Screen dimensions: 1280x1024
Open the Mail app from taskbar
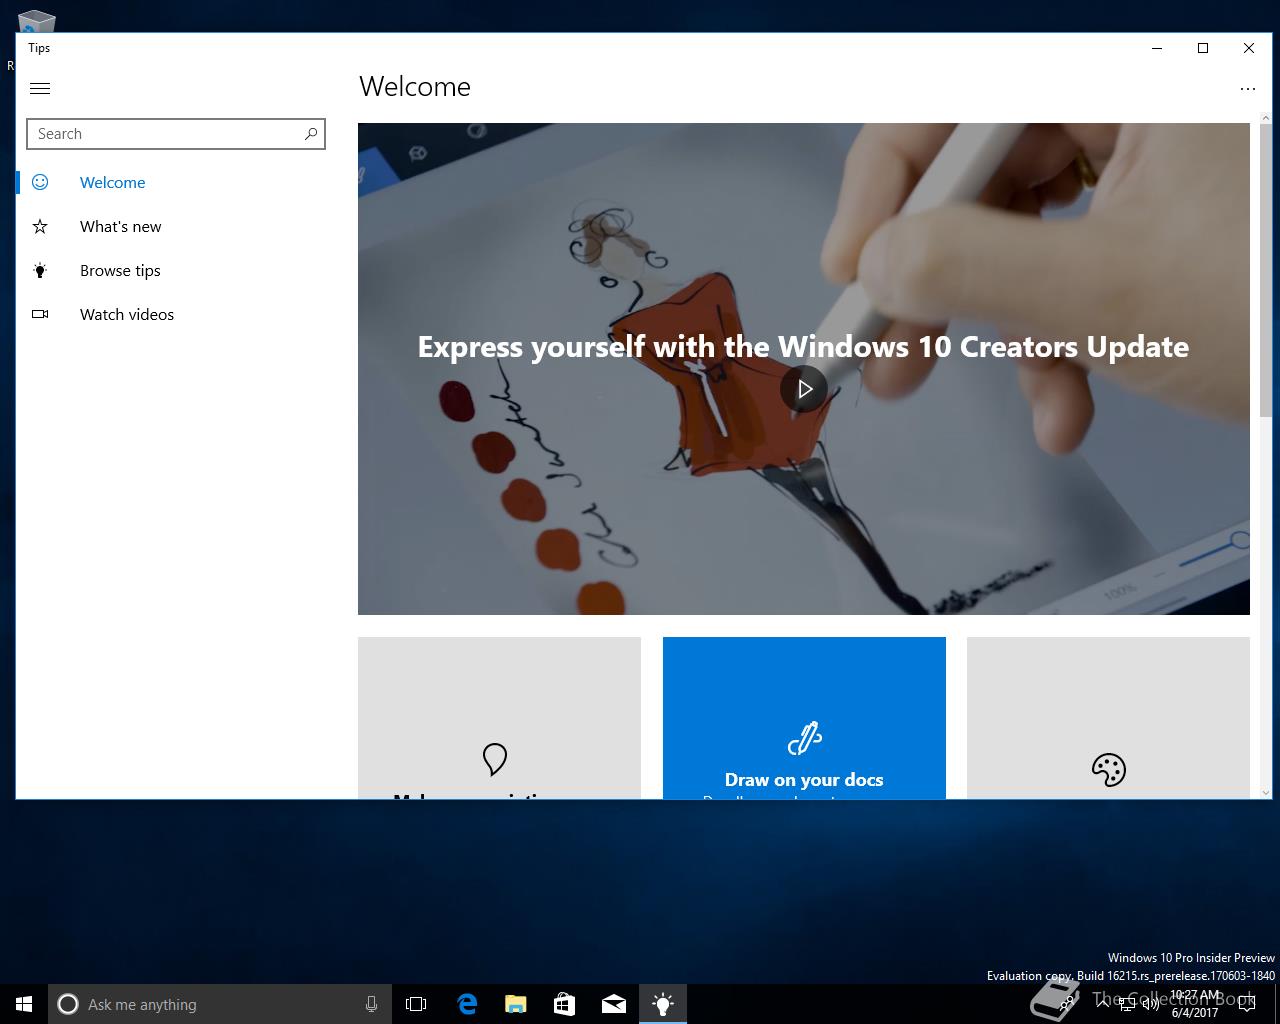[x=614, y=1004]
